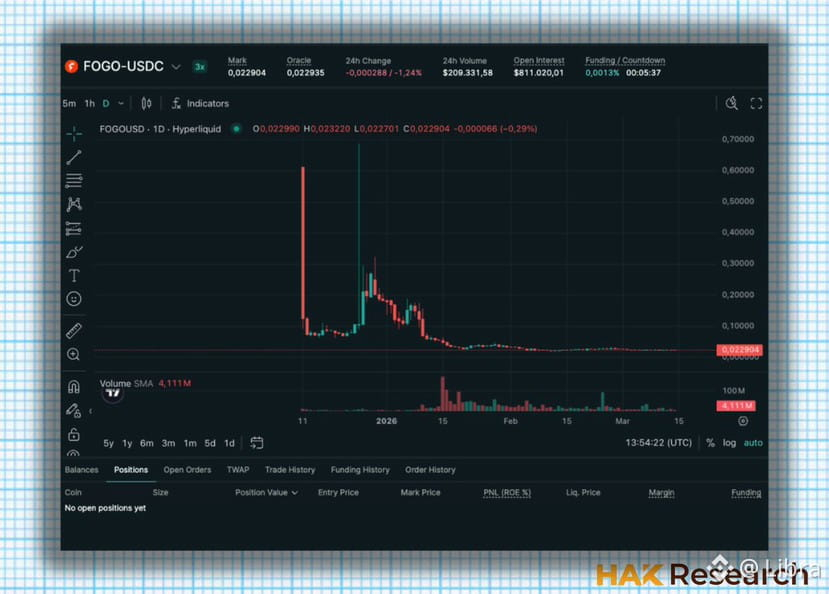Viewport: 829px width, 594px height.
Task: Switch chart to 1h interval
Action: click(90, 104)
